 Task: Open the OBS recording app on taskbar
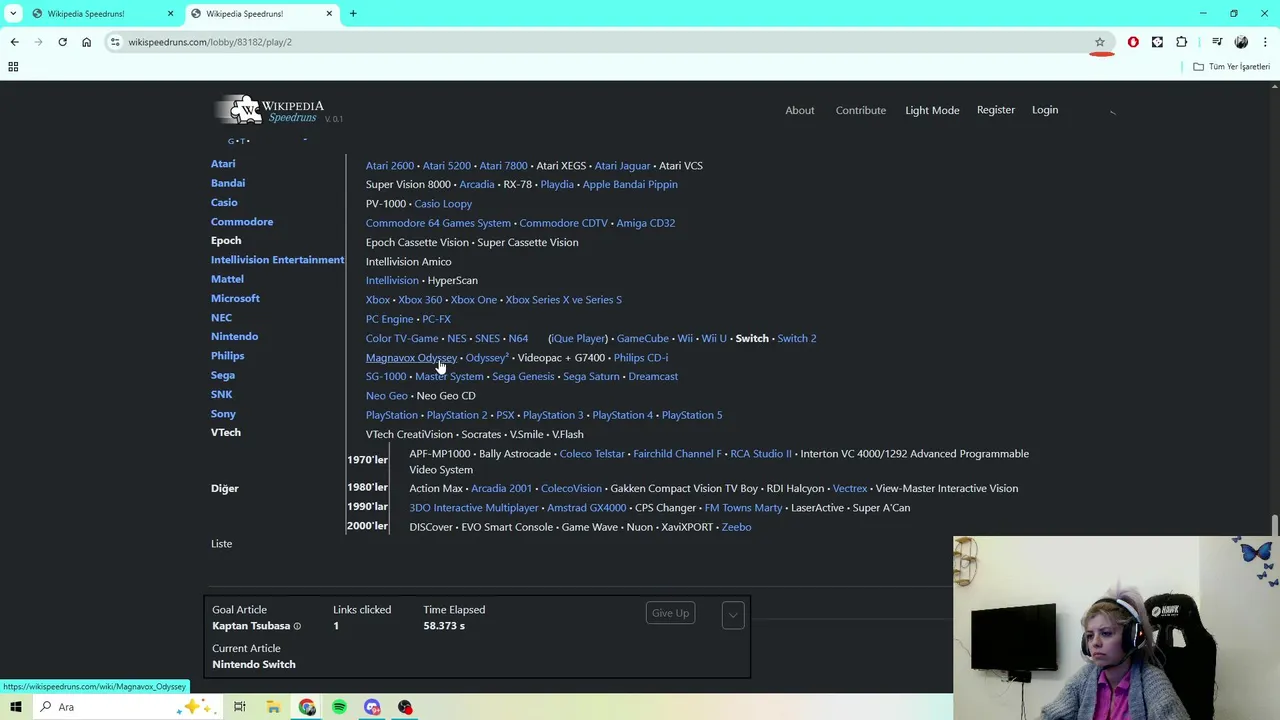[405, 707]
